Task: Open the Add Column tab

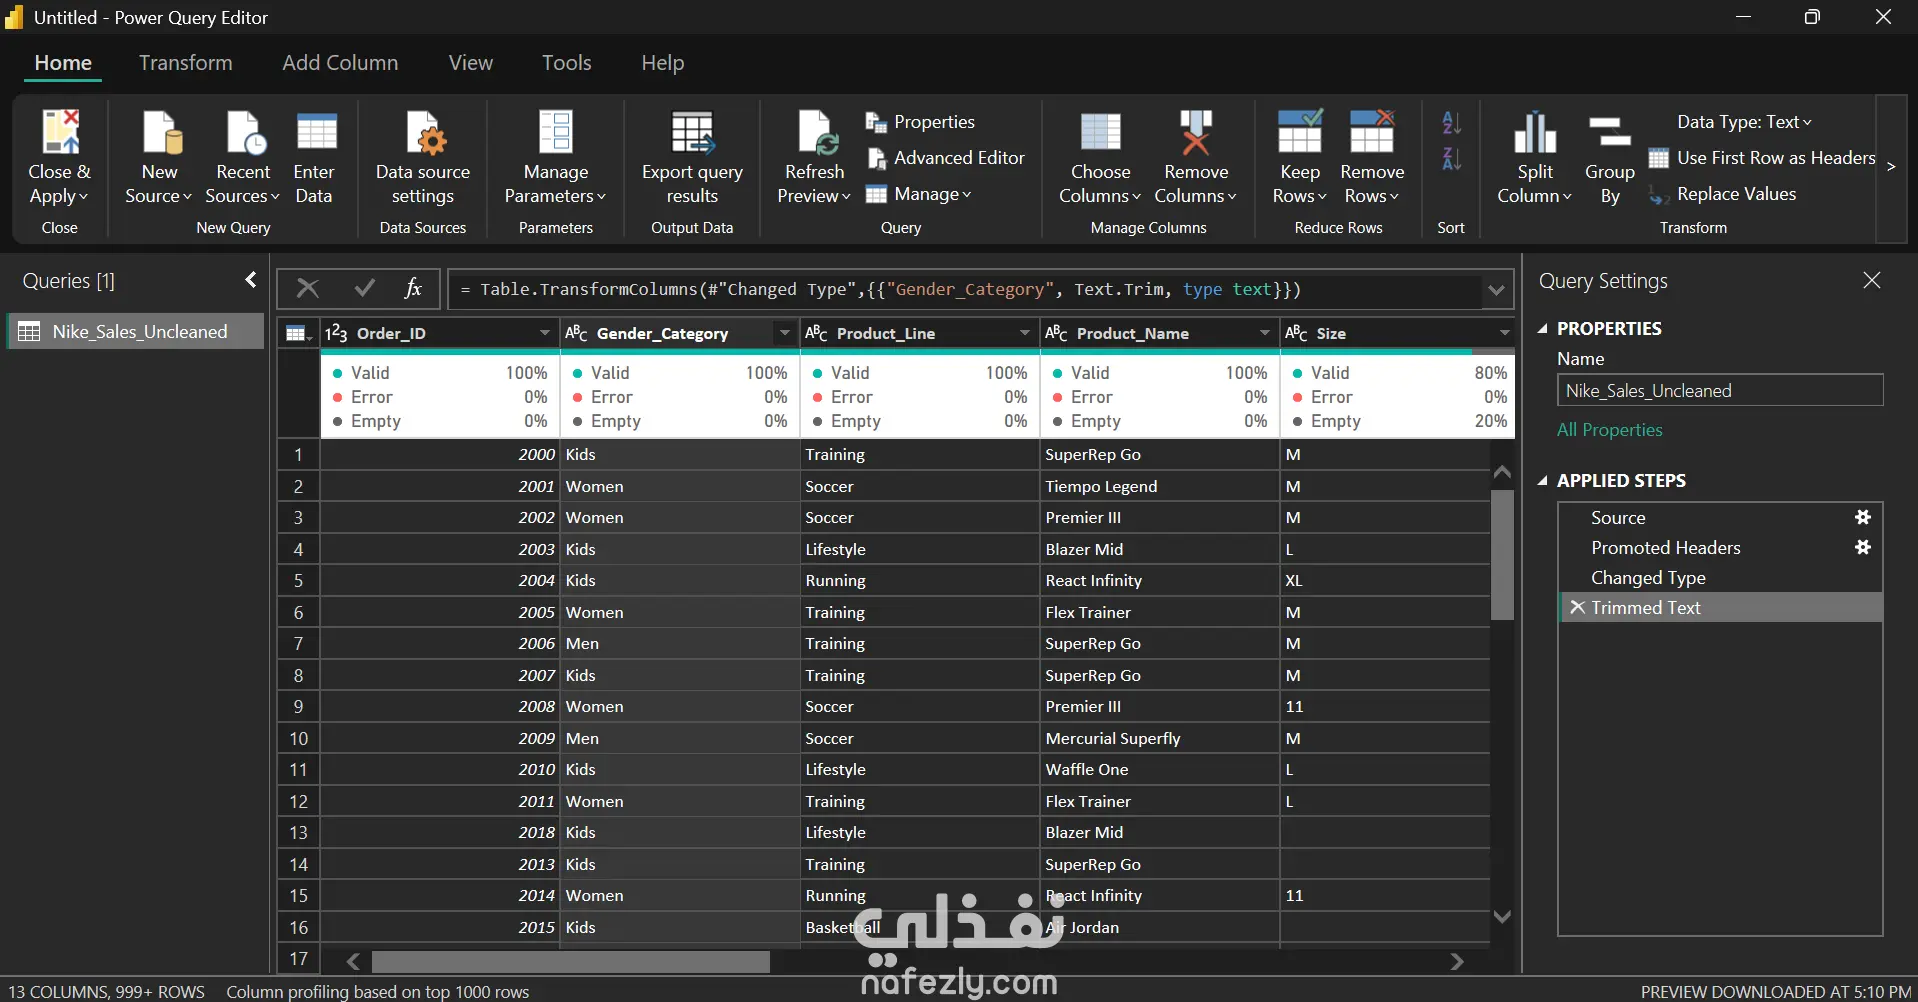Action: [340, 63]
